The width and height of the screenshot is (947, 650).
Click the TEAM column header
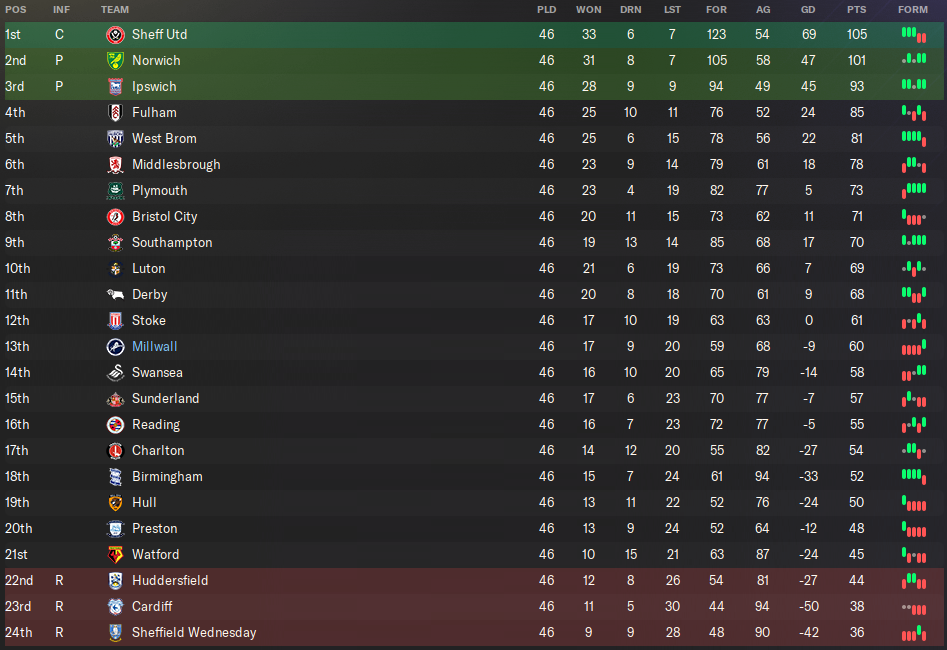tap(115, 9)
